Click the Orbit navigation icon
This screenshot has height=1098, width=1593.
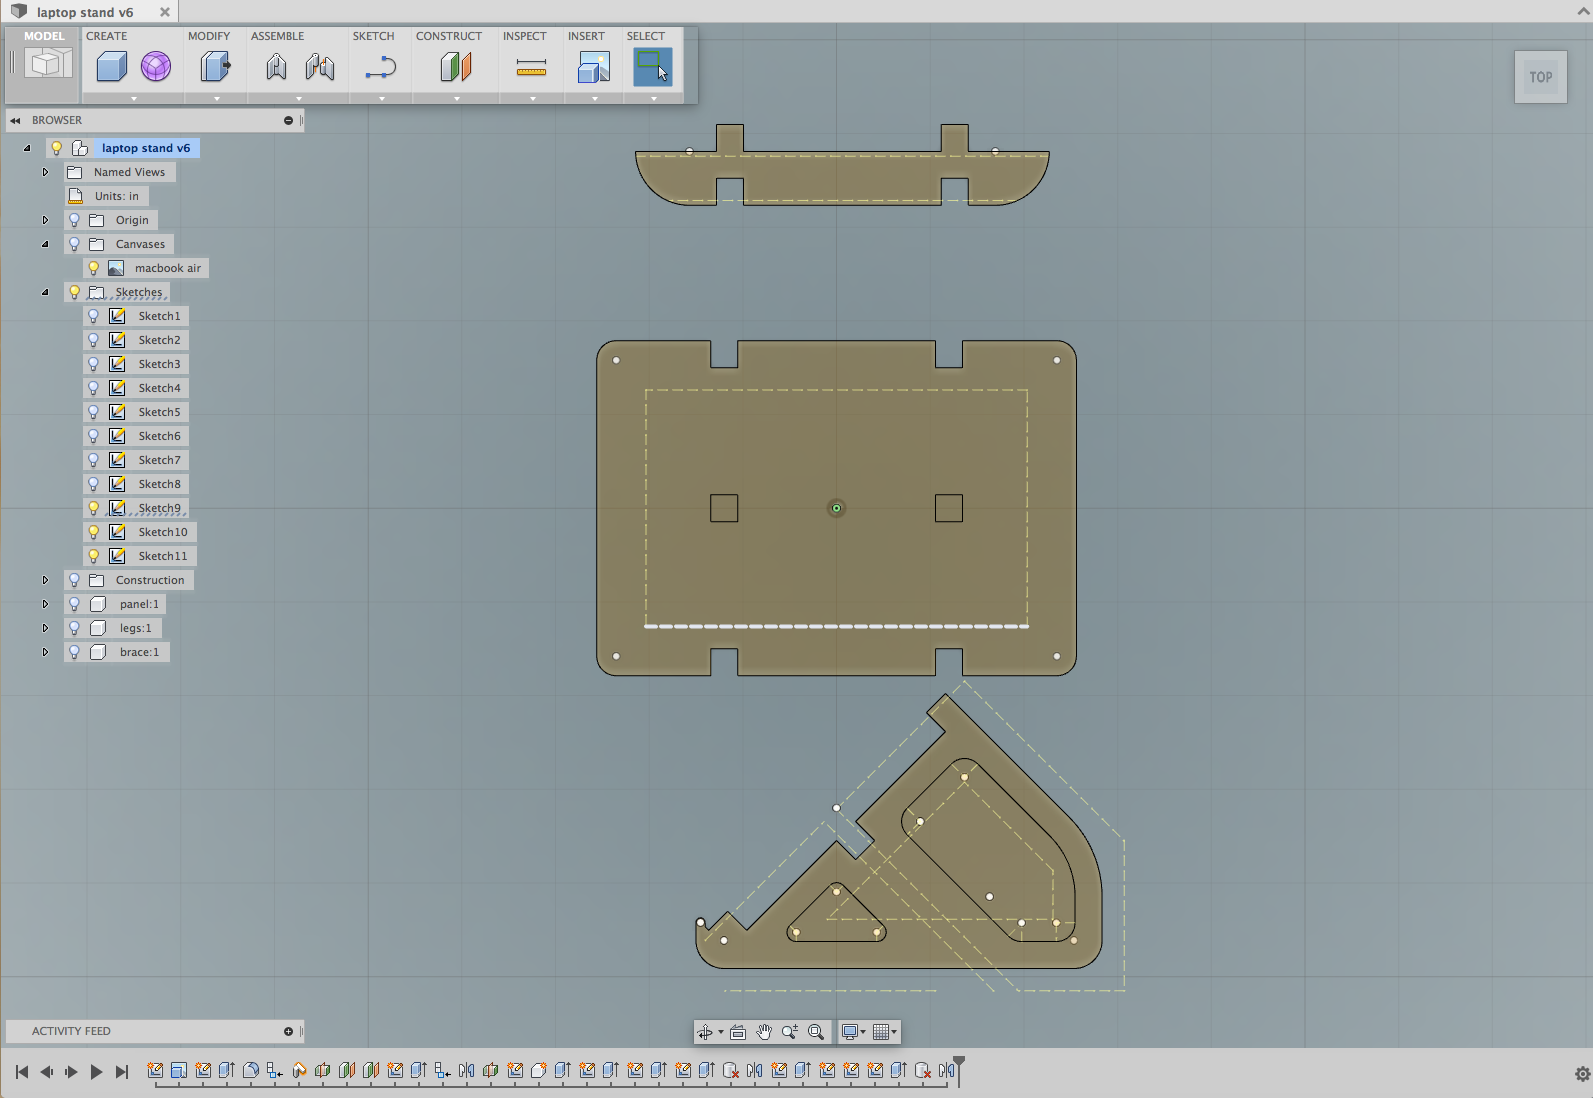coord(705,1032)
